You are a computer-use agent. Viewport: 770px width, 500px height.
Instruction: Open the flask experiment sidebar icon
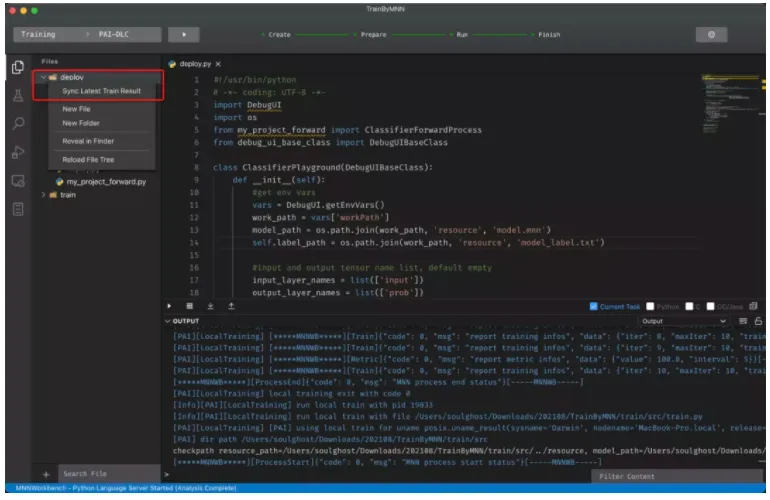tap(18, 95)
